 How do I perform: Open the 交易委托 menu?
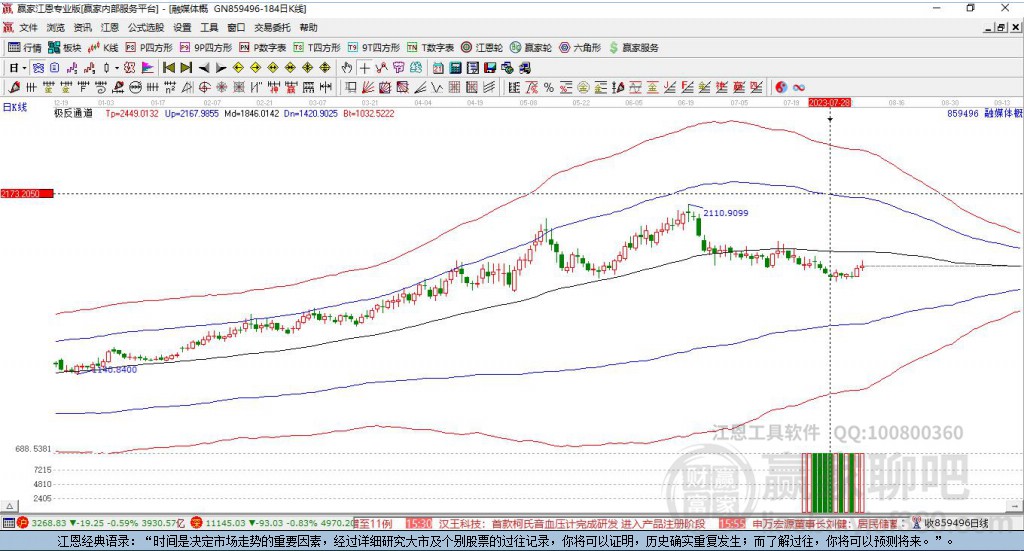point(272,27)
